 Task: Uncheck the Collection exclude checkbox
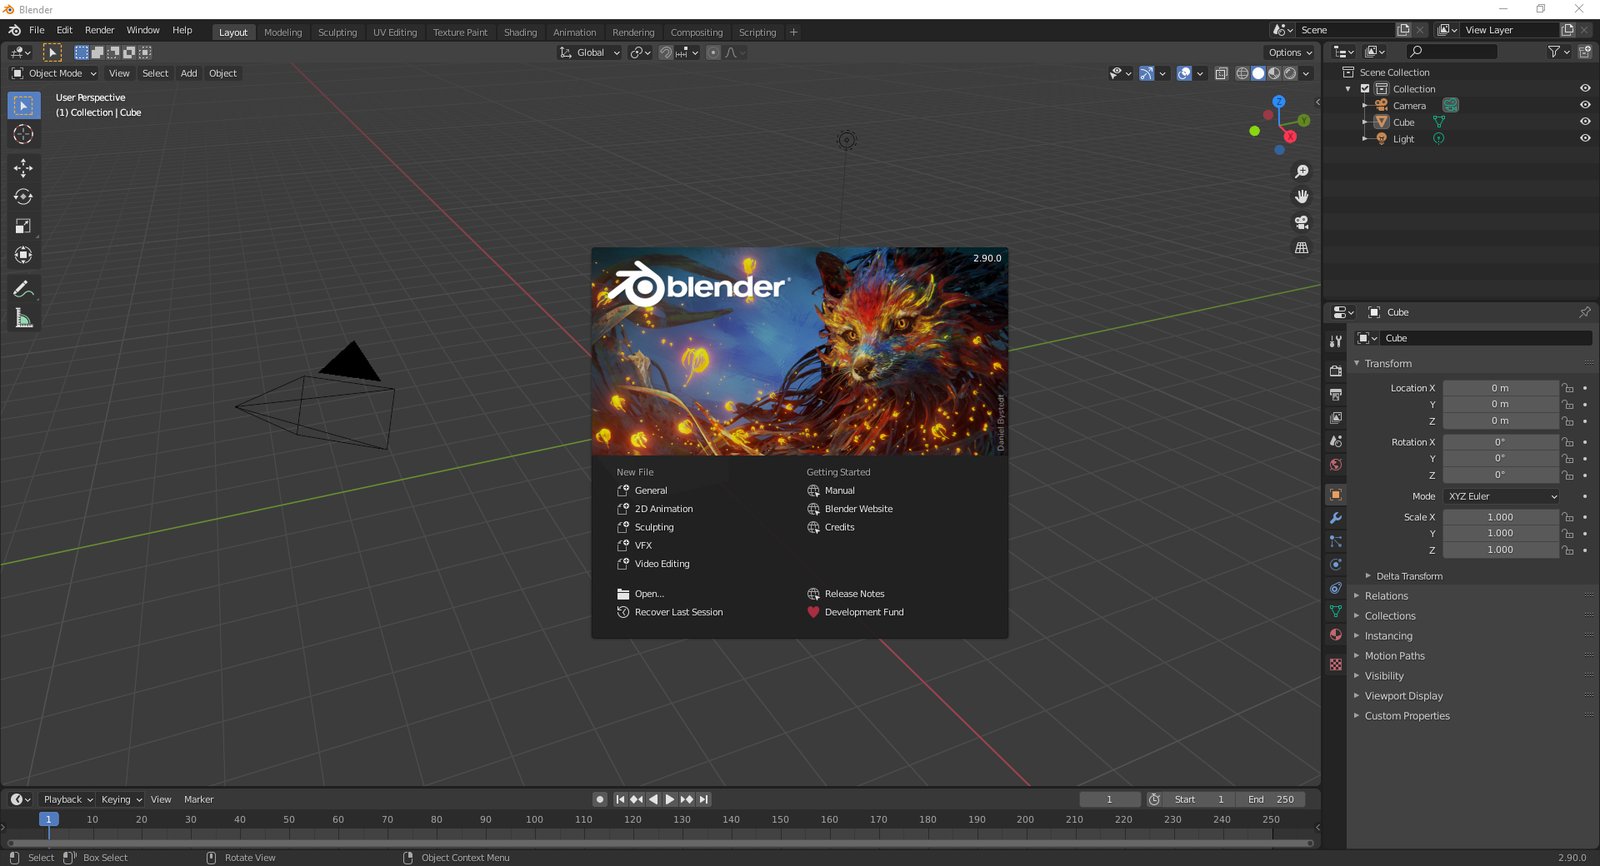(1365, 89)
